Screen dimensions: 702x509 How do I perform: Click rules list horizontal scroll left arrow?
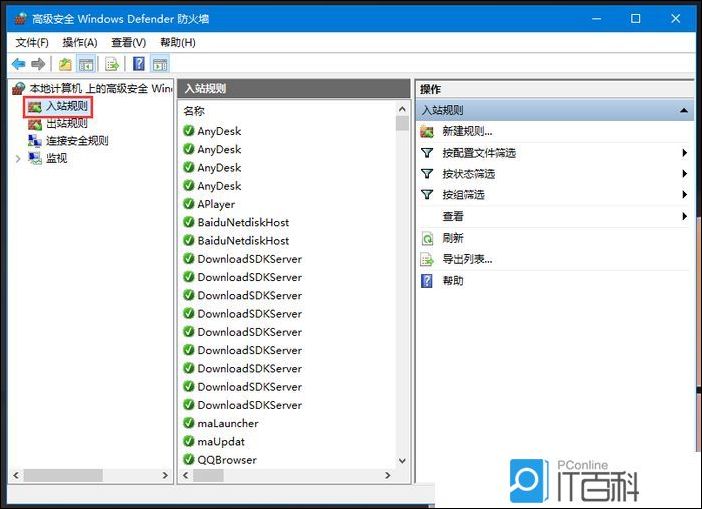click(186, 475)
